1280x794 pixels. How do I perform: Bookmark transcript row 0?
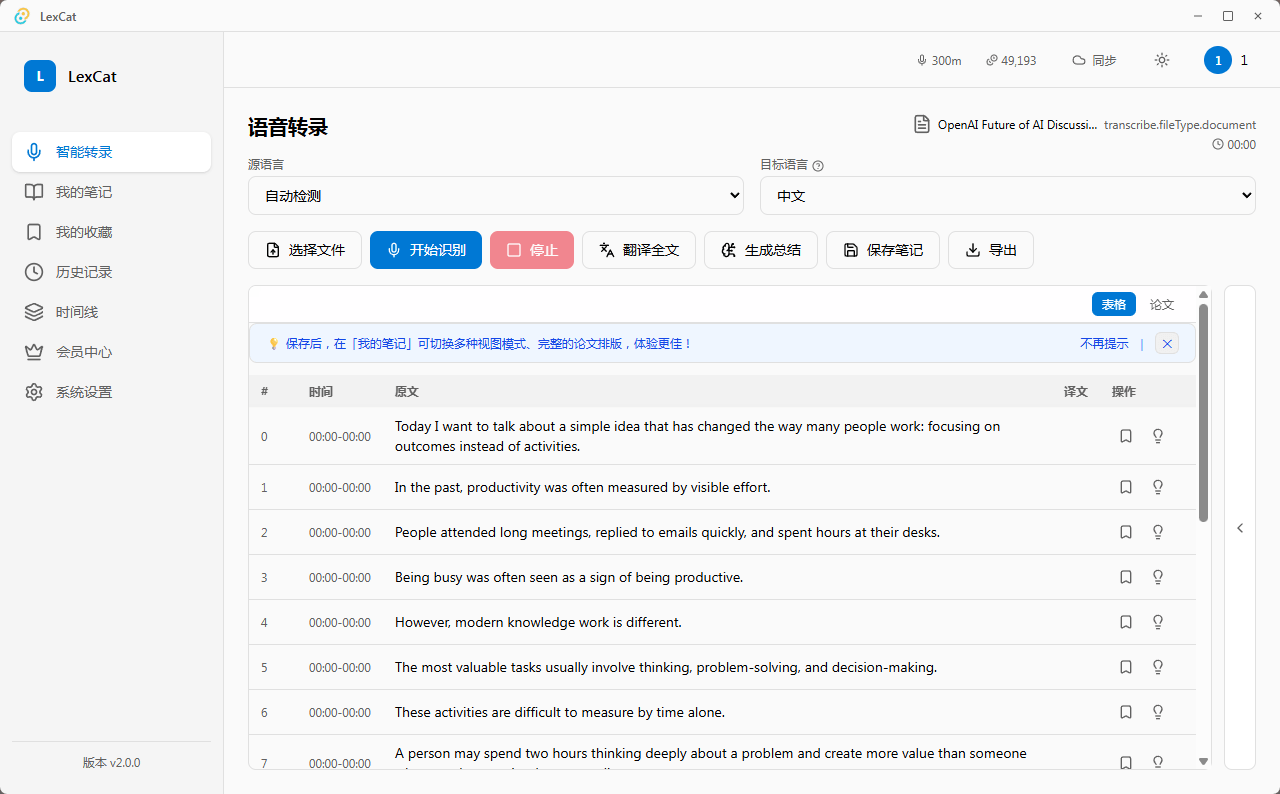point(1126,436)
